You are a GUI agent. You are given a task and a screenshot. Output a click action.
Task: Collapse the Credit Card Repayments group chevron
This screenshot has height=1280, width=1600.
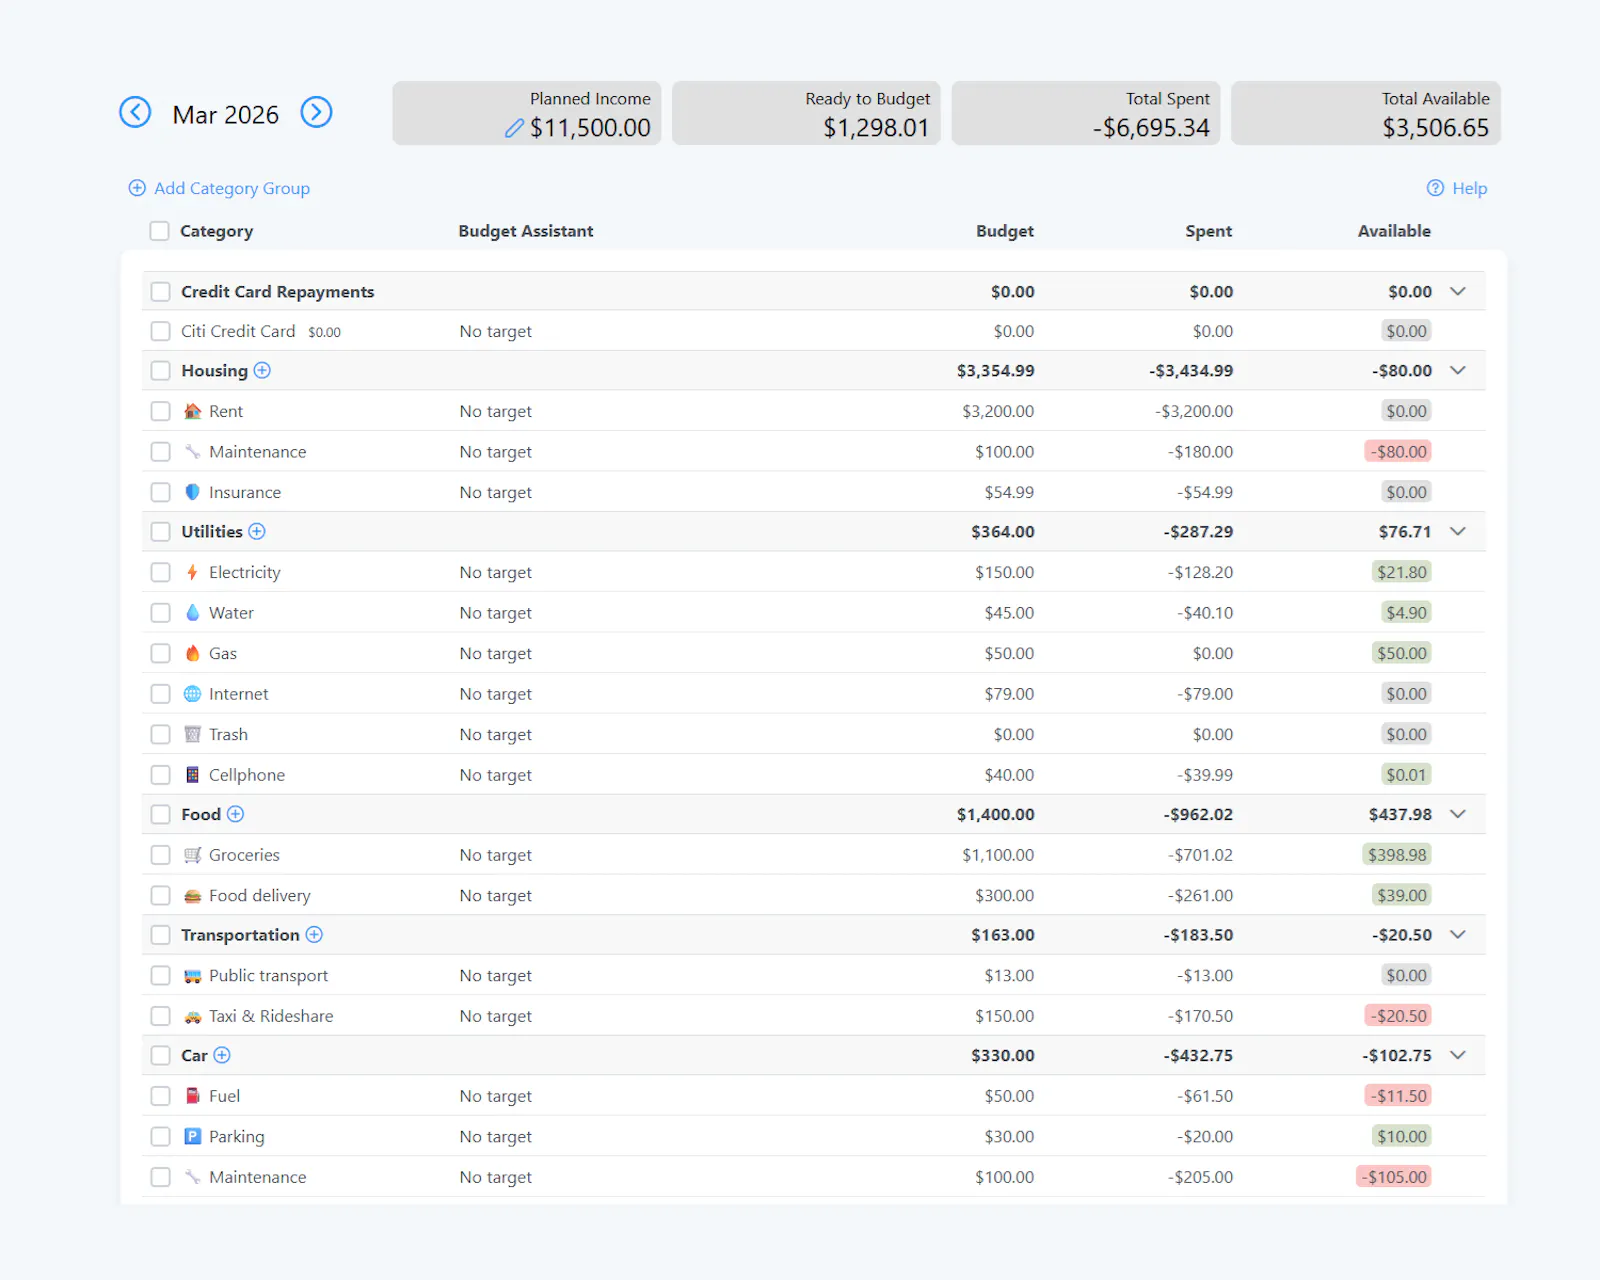[1458, 291]
